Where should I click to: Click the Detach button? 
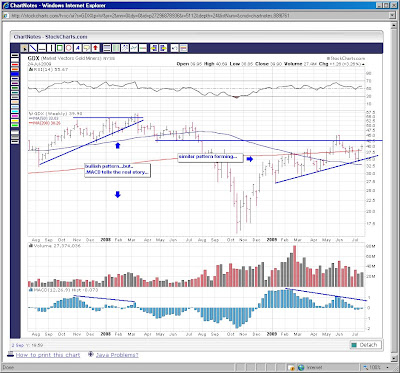pos(366,345)
